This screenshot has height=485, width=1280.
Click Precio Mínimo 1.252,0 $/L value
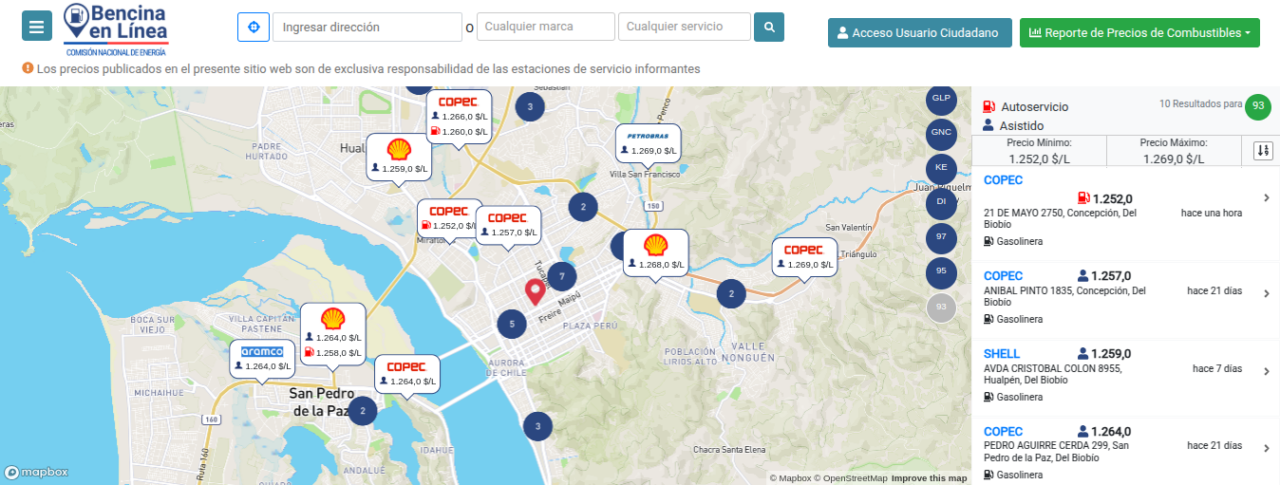click(x=1039, y=158)
